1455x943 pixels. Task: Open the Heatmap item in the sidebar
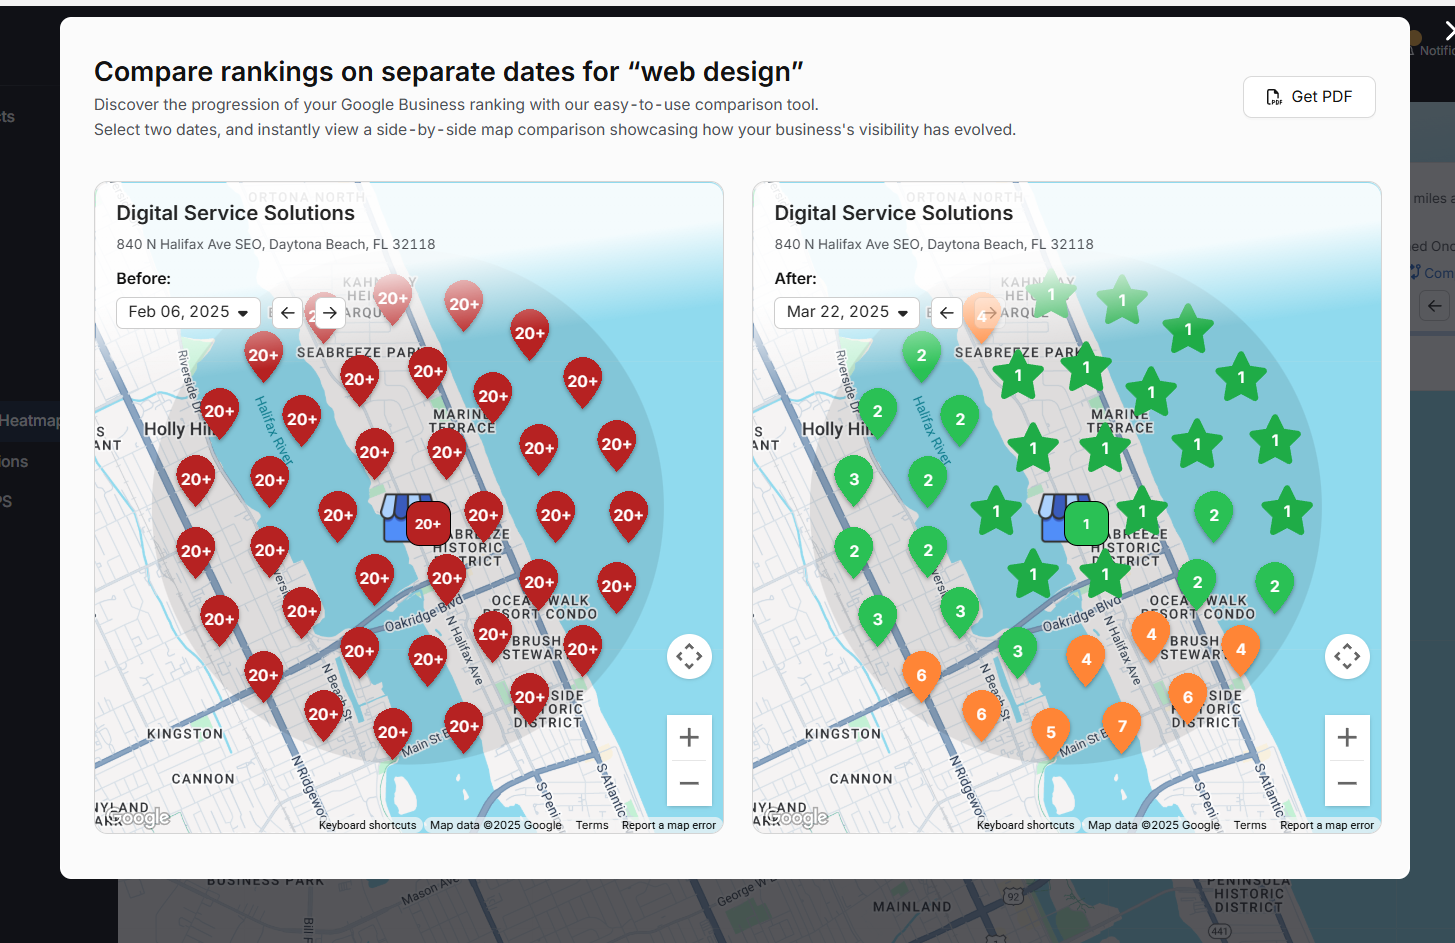[x=30, y=420]
